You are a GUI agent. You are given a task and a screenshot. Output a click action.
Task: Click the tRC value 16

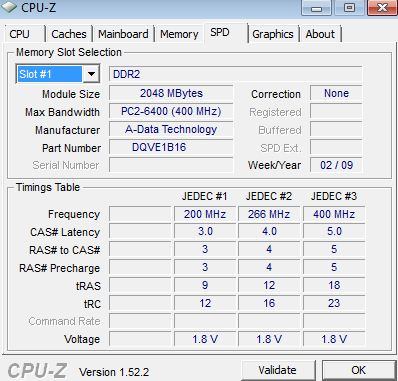click(x=269, y=303)
